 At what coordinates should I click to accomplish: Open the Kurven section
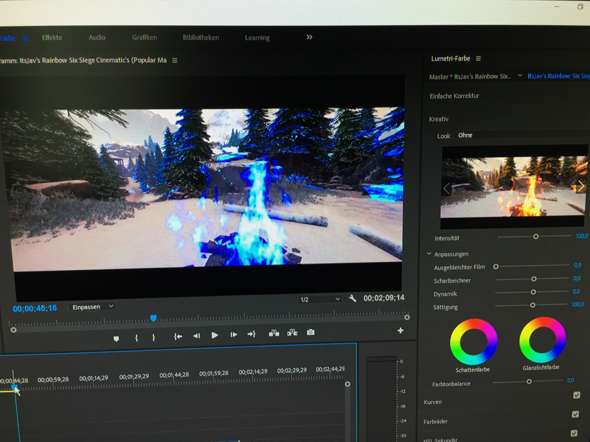(433, 402)
